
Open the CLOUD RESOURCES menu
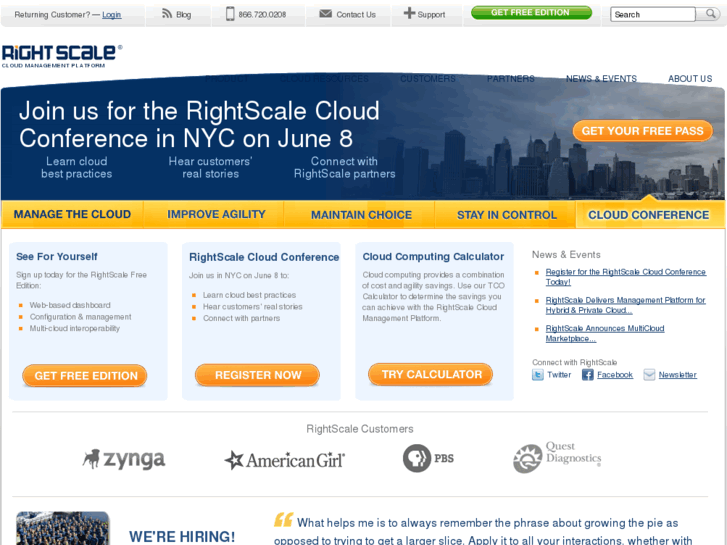coord(324,79)
